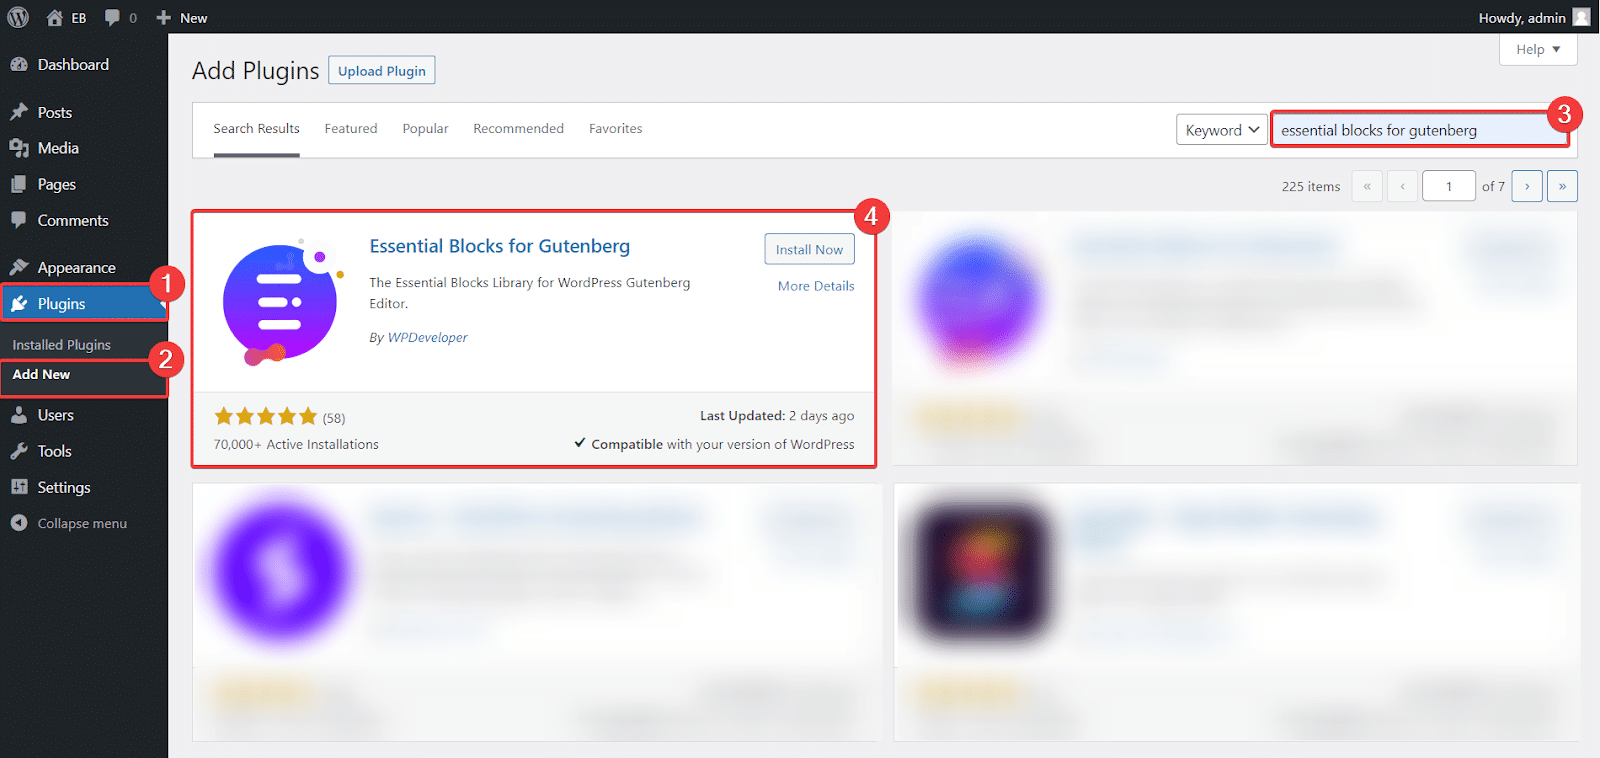The height and width of the screenshot is (758, 1600).
Task: Click the Plugins plug icon
Action: (19, 303)
